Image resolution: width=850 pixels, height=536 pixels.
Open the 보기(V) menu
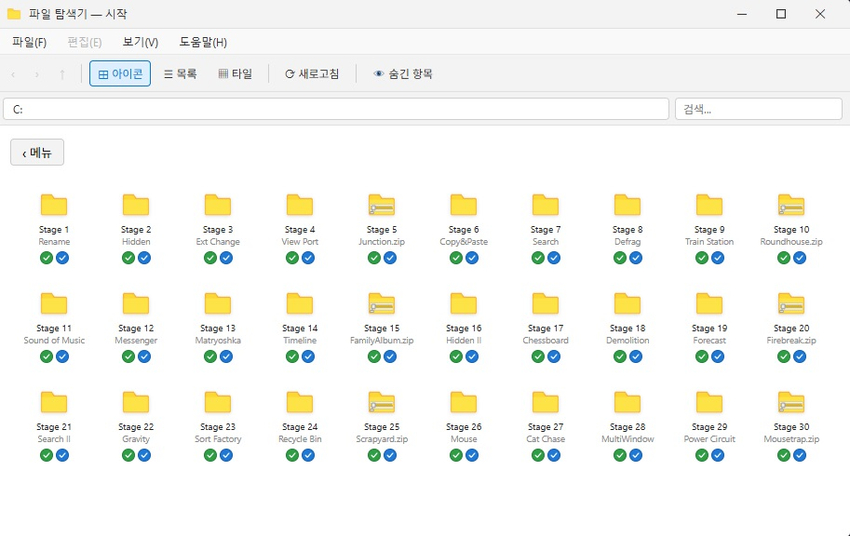point(140,42)
